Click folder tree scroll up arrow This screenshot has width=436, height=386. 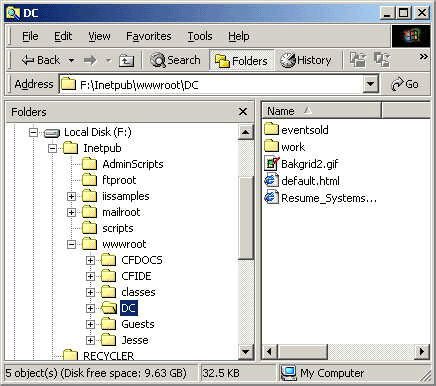point(246,132)
